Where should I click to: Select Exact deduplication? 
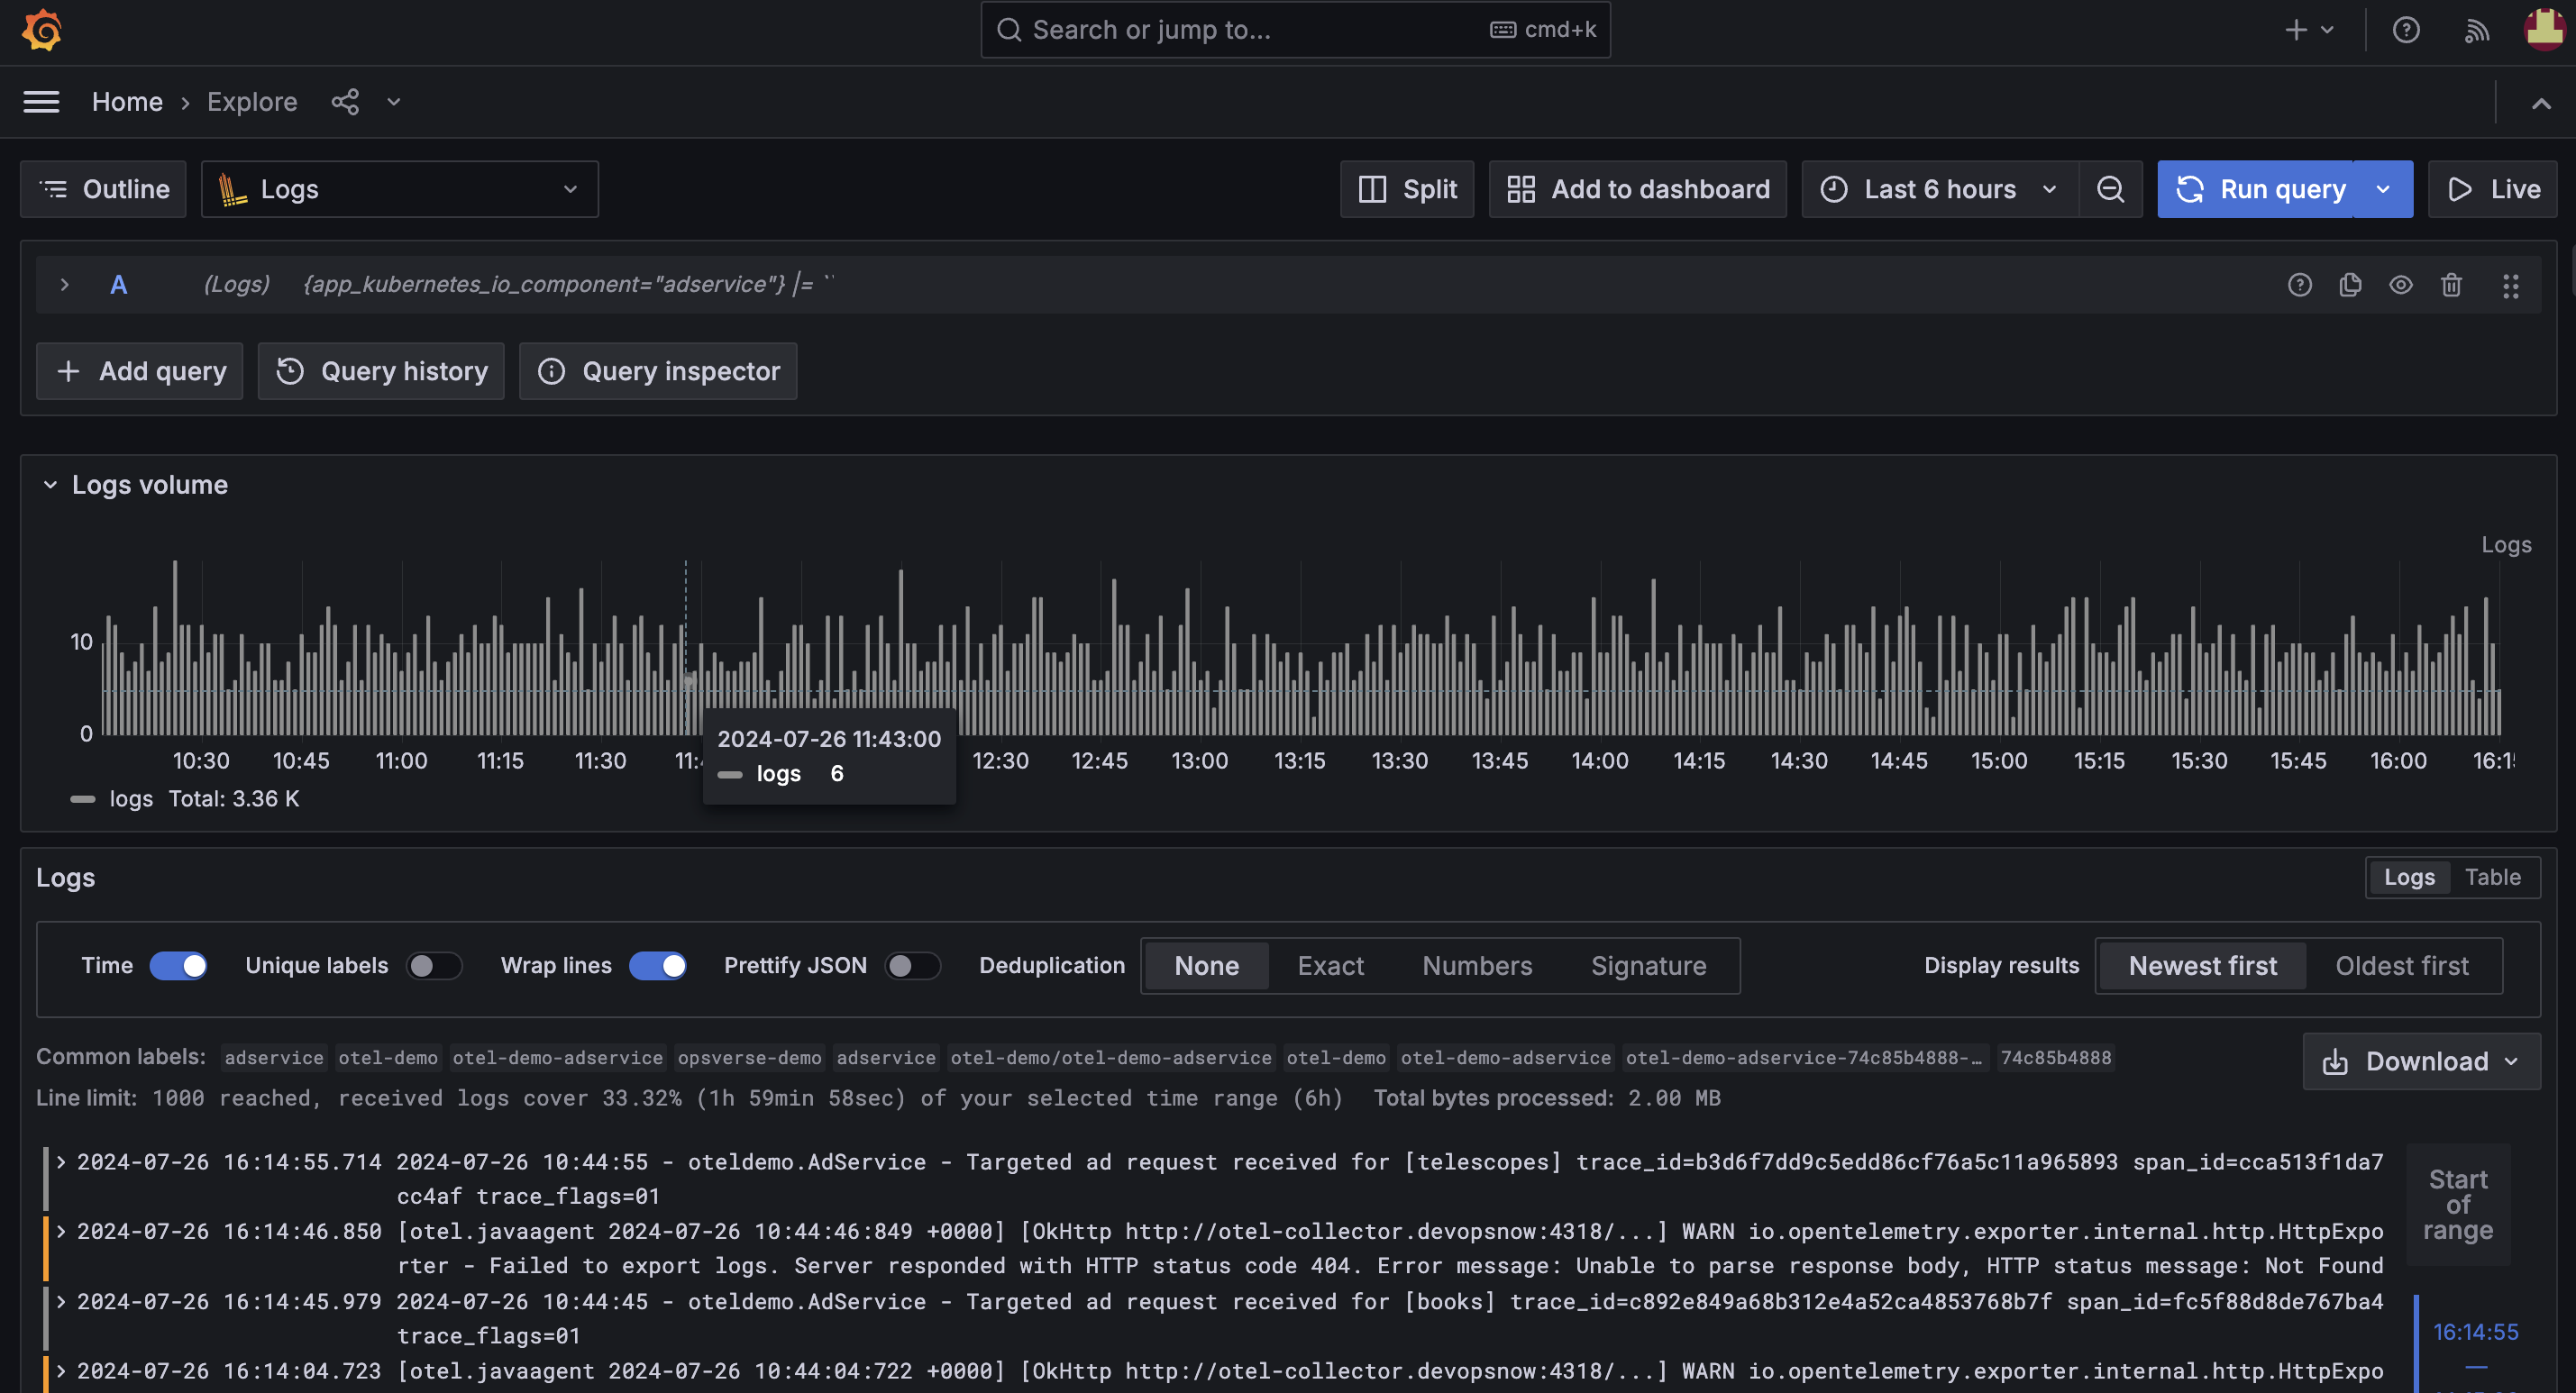pyautogui.click(x=1330, y=965)
